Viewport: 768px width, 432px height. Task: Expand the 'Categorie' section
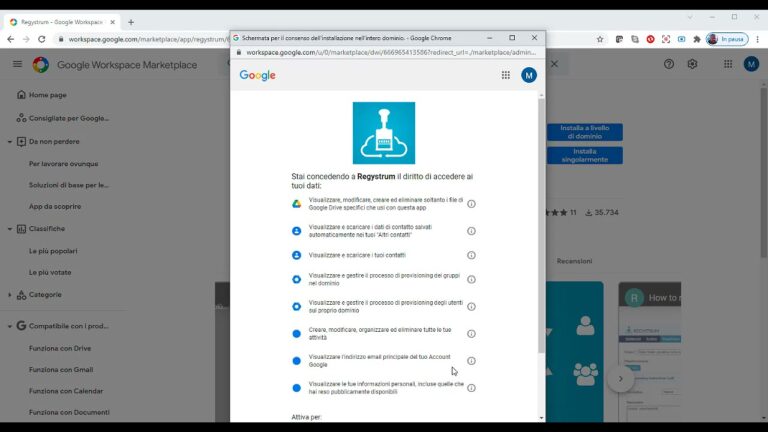tap(10, 295)
